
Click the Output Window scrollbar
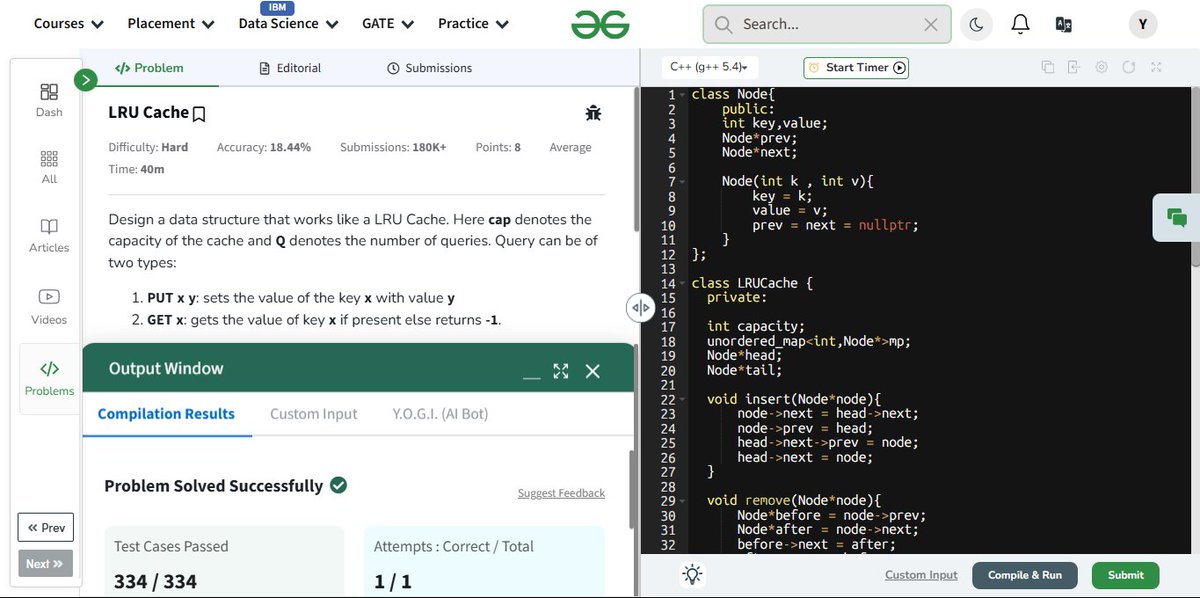pyautogui.click(x=630, y=490)
